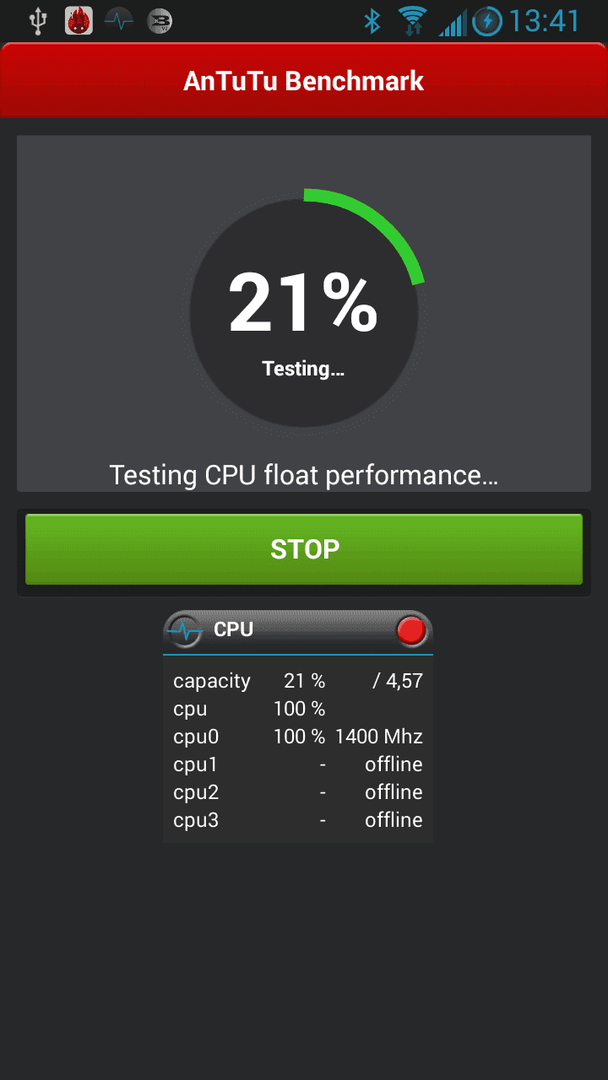Screen dimensions: 608x1080
Task: Click the green circular progress arc
Action: (x=369, y=231)
